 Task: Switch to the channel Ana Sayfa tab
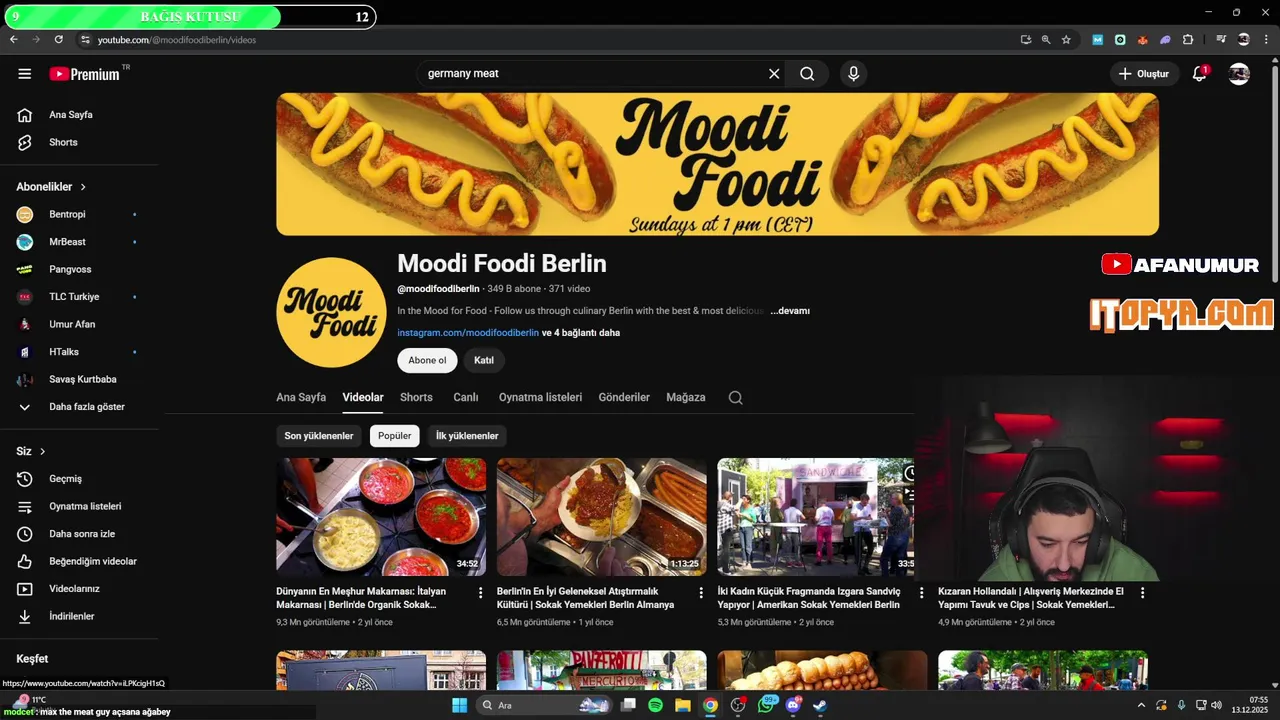301,397
